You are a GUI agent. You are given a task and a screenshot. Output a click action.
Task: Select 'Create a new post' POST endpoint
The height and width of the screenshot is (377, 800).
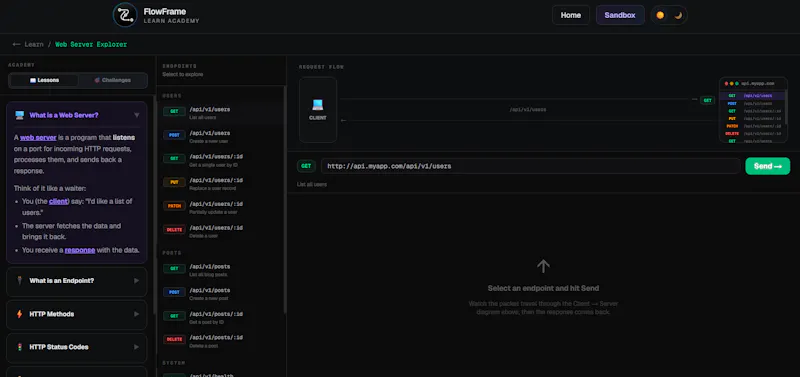click(221, 293)
